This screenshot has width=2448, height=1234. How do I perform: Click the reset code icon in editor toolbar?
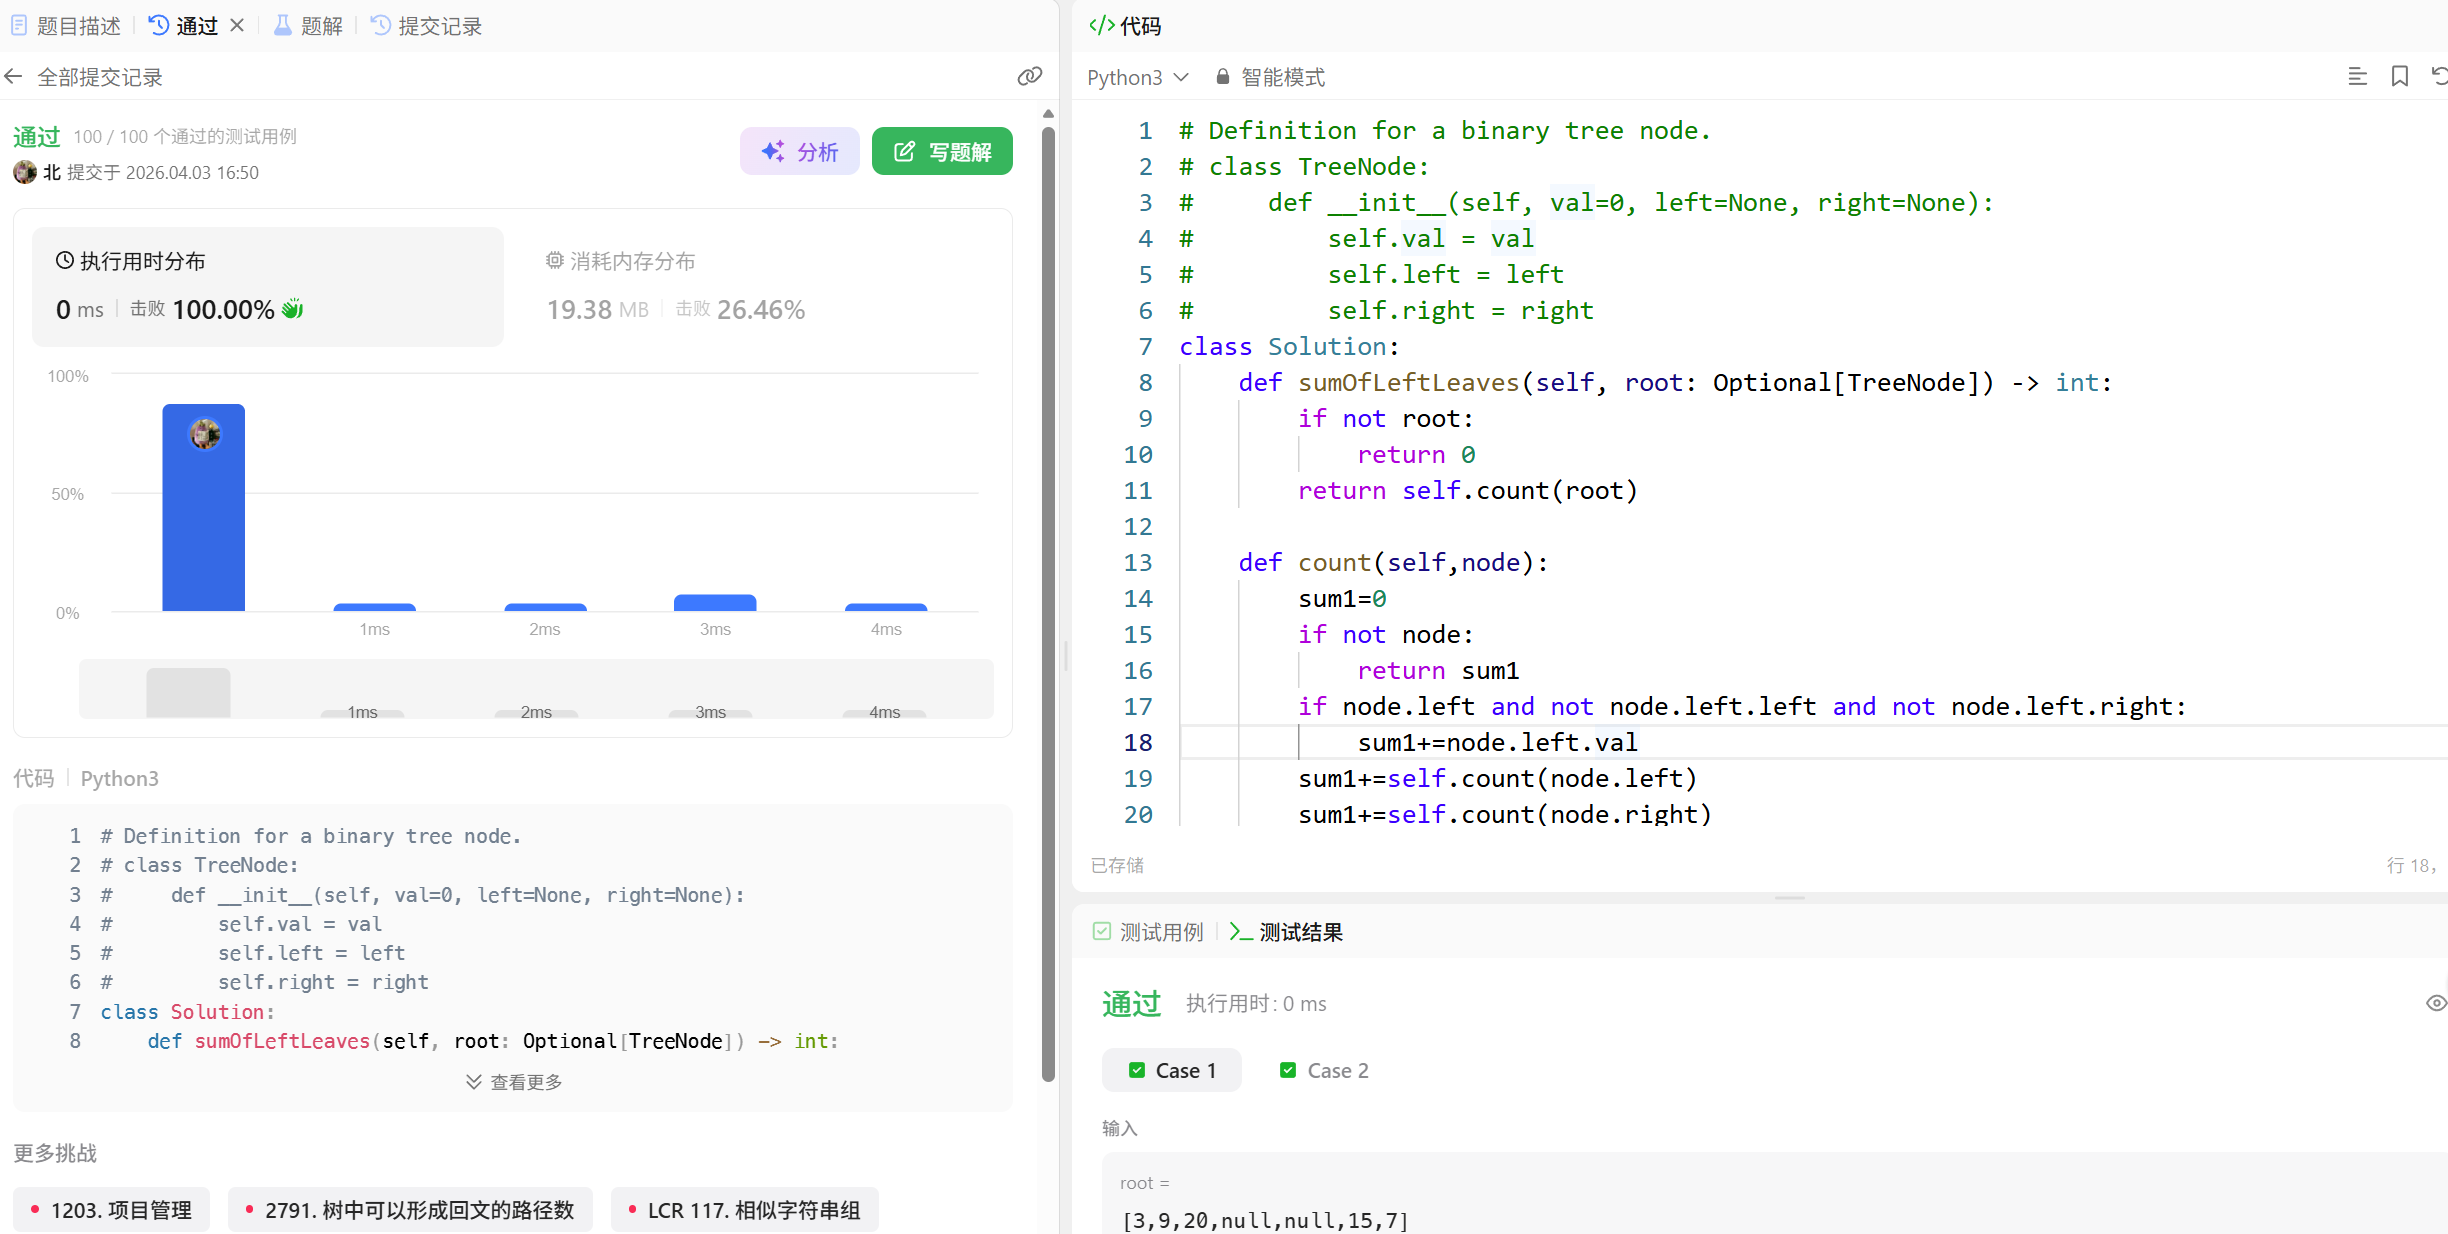[x=2439, y=77]
